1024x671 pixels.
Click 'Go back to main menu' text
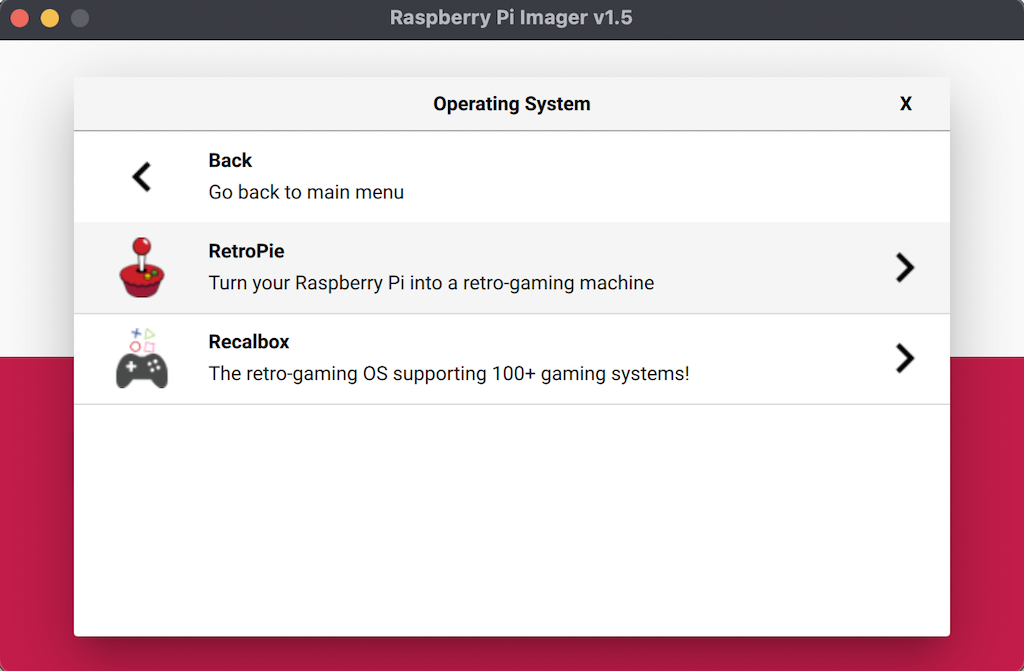click(x=306, y=192)
